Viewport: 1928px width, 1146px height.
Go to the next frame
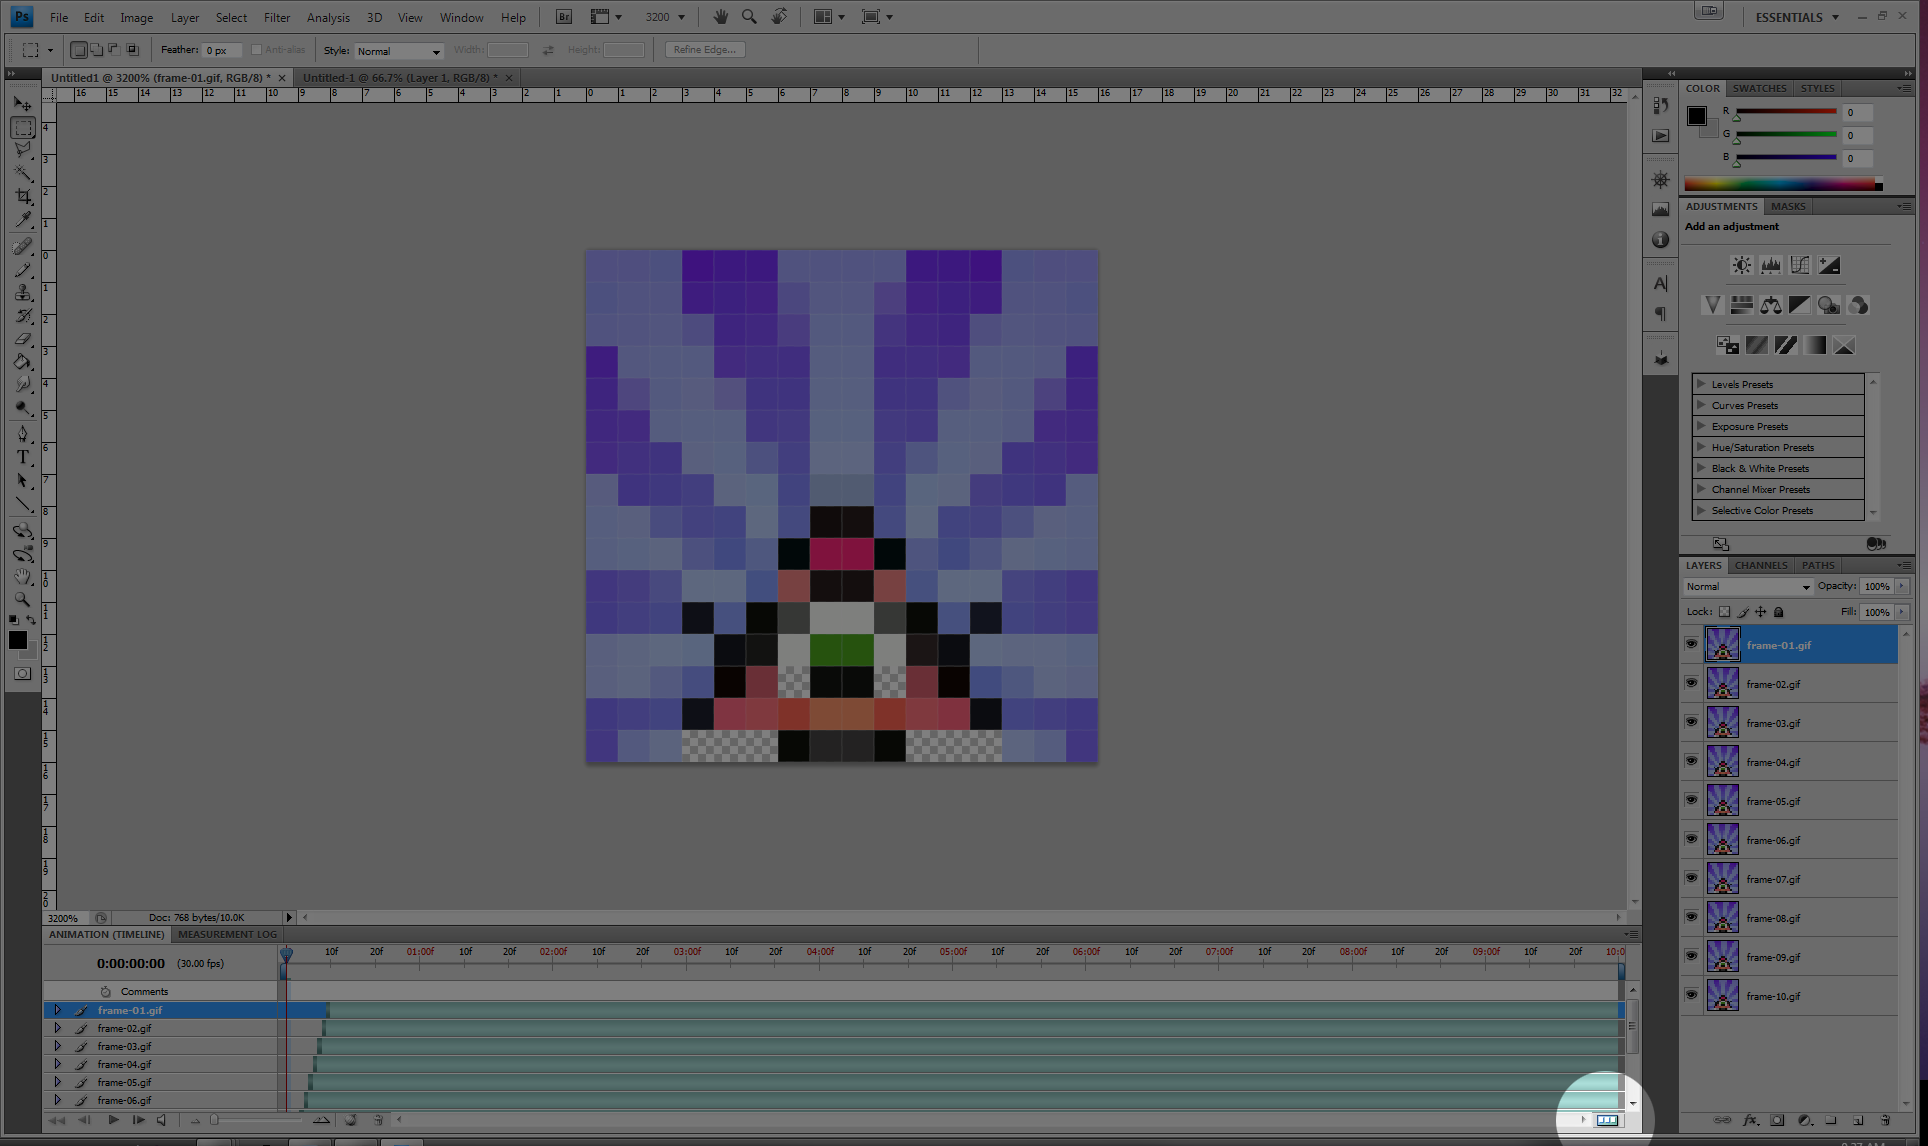point(138,1120)
